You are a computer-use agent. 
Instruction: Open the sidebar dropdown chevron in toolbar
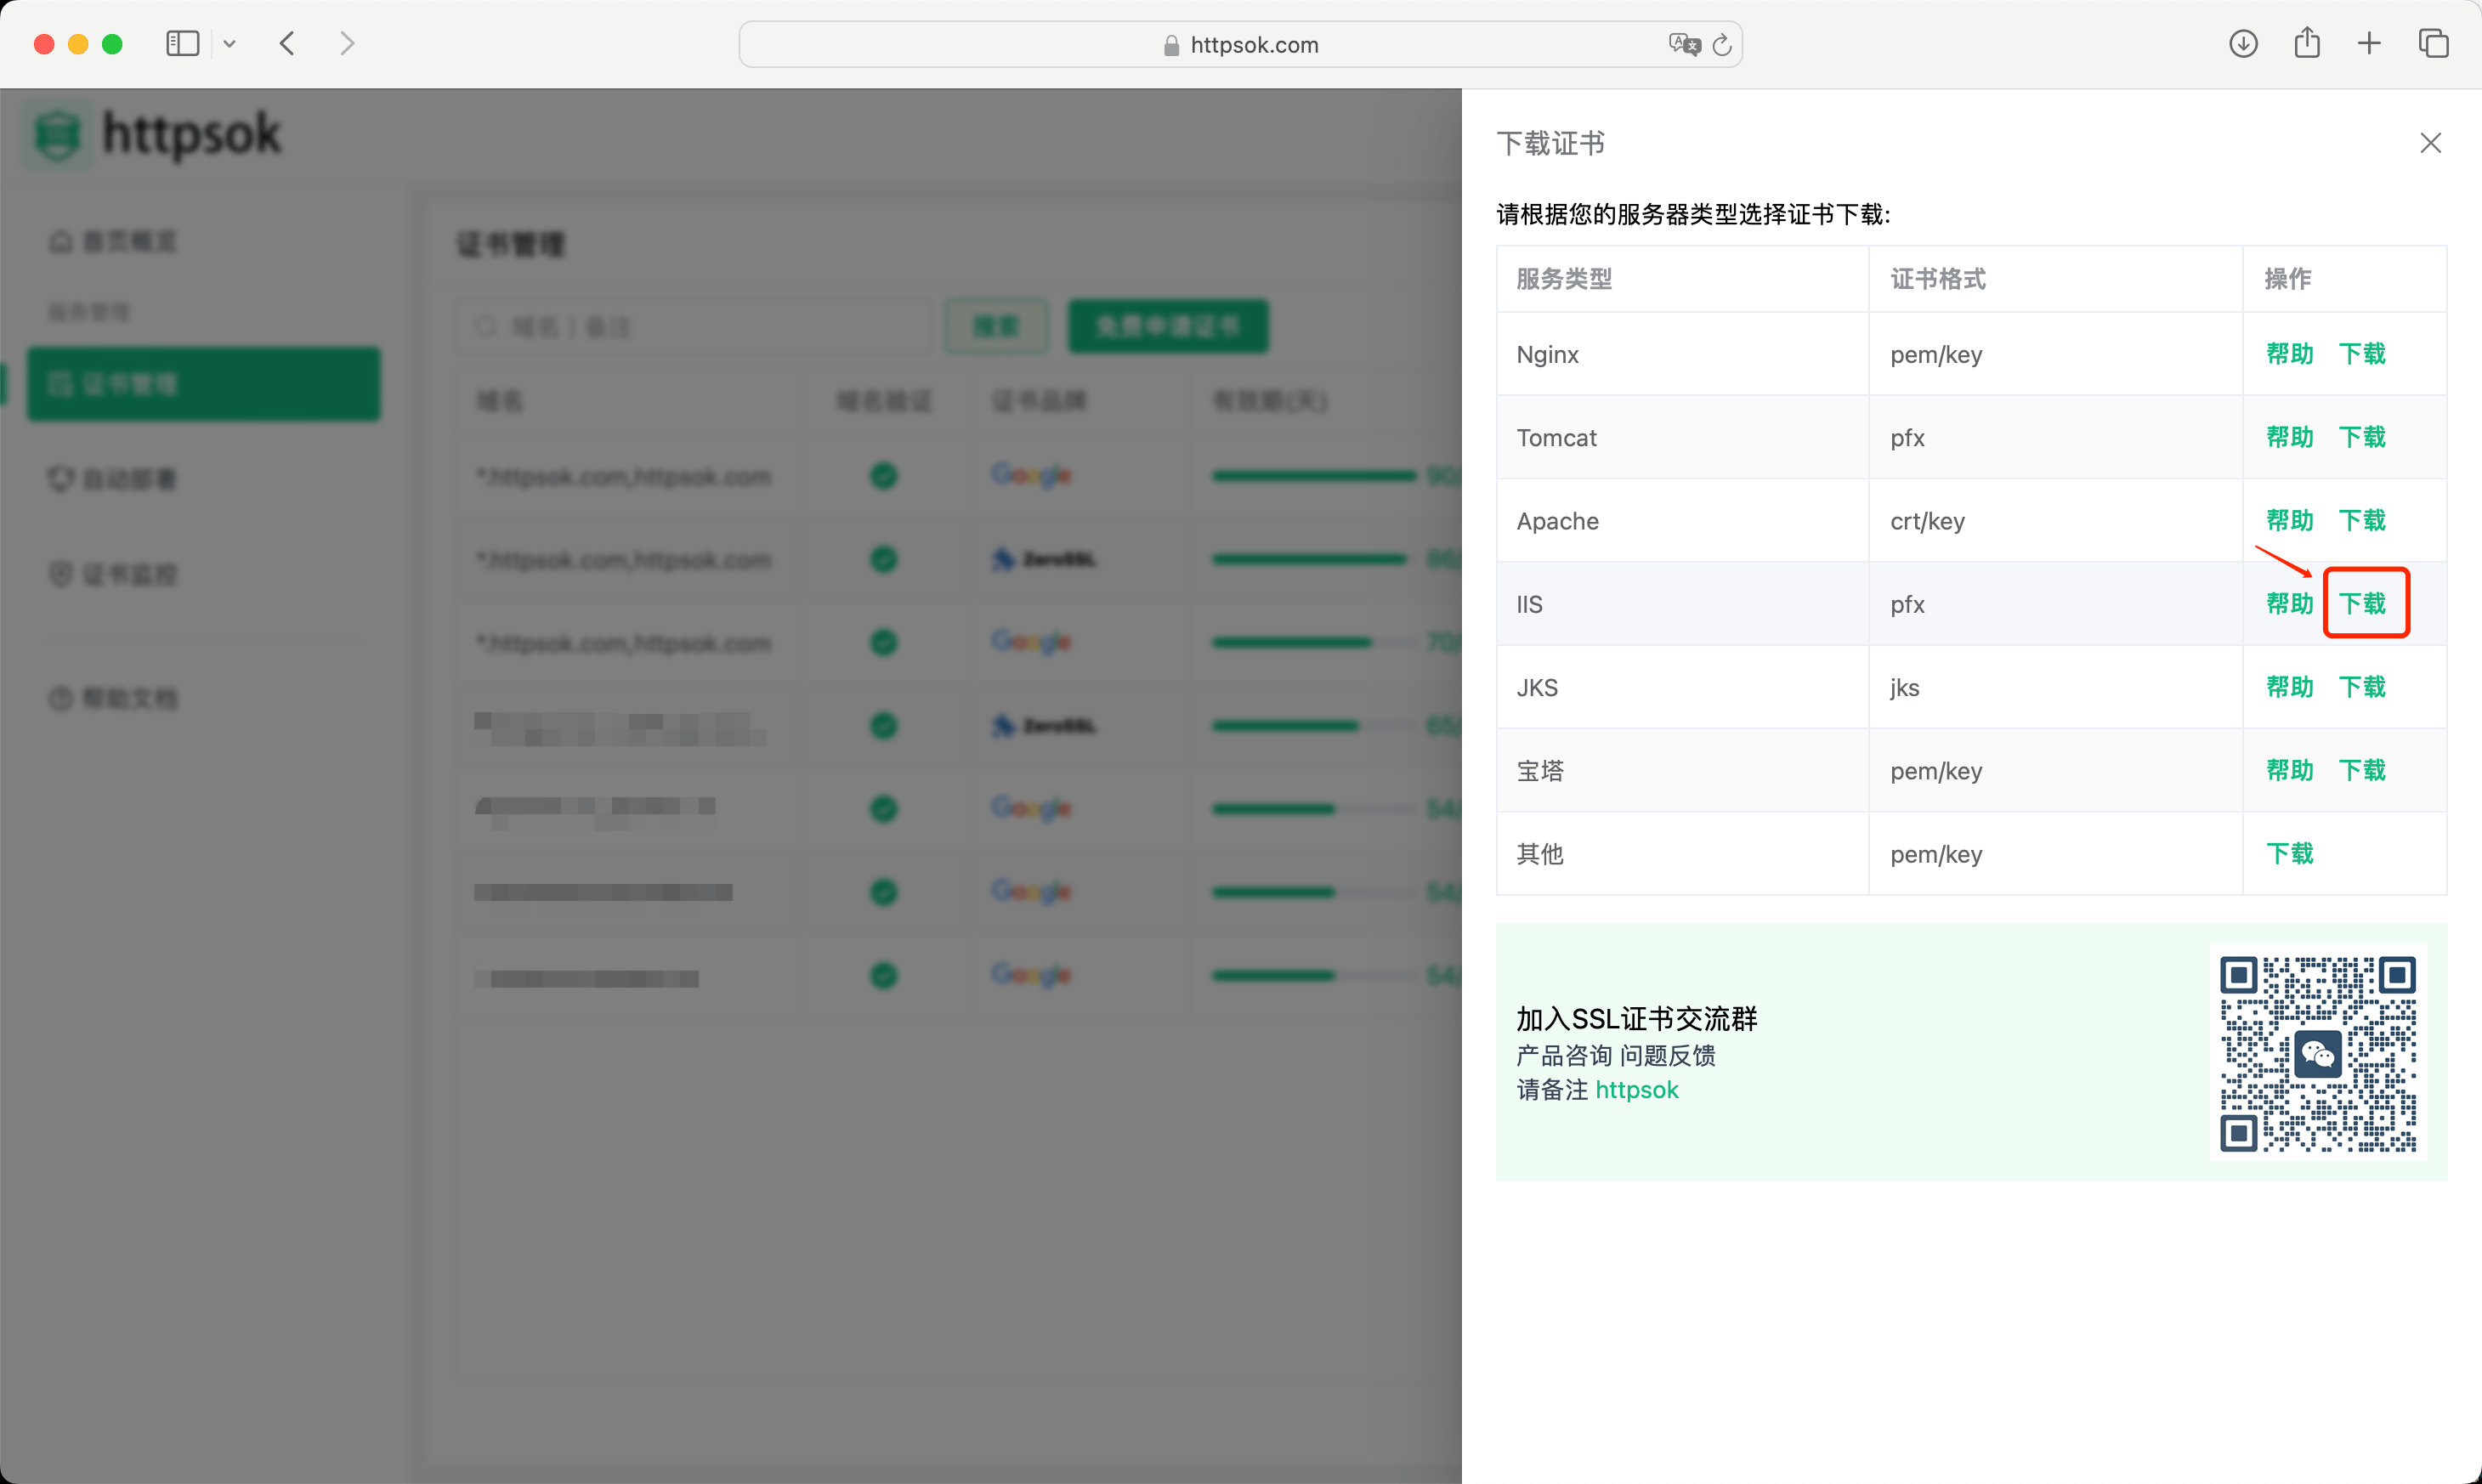click(229, 44)
